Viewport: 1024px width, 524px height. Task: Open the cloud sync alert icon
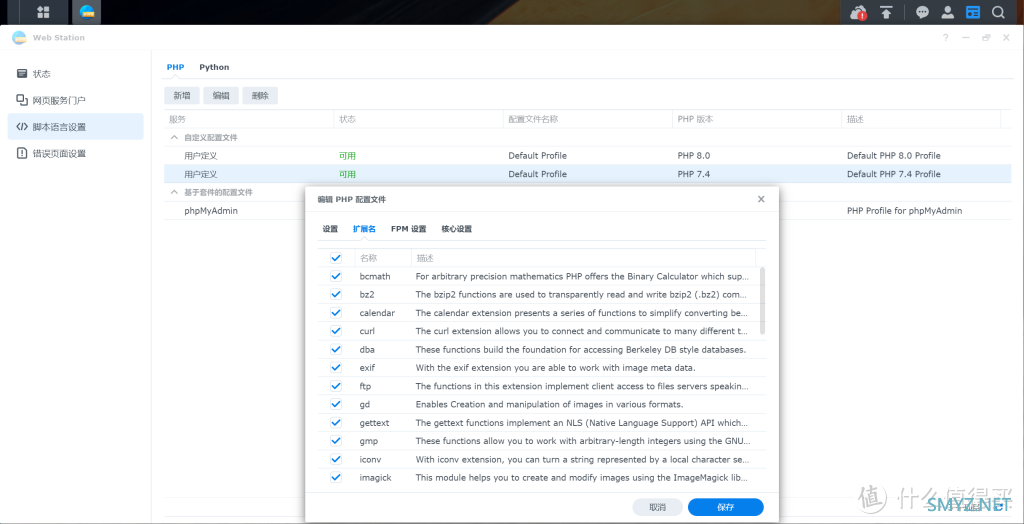[x=858, y=12]
